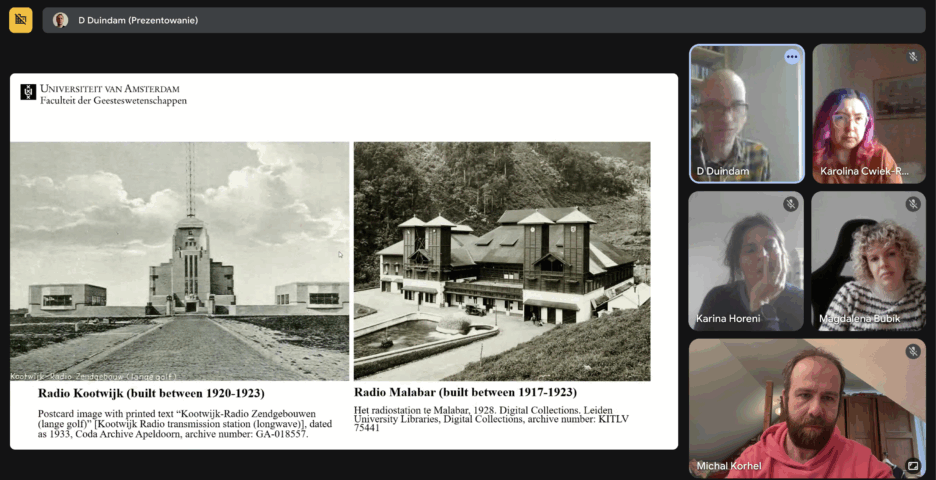Select Magdalena Bubik's video tile
Image resolution: width=936 pixels, height=480 pixels.
pyautogui.click(x=868, y=261)
